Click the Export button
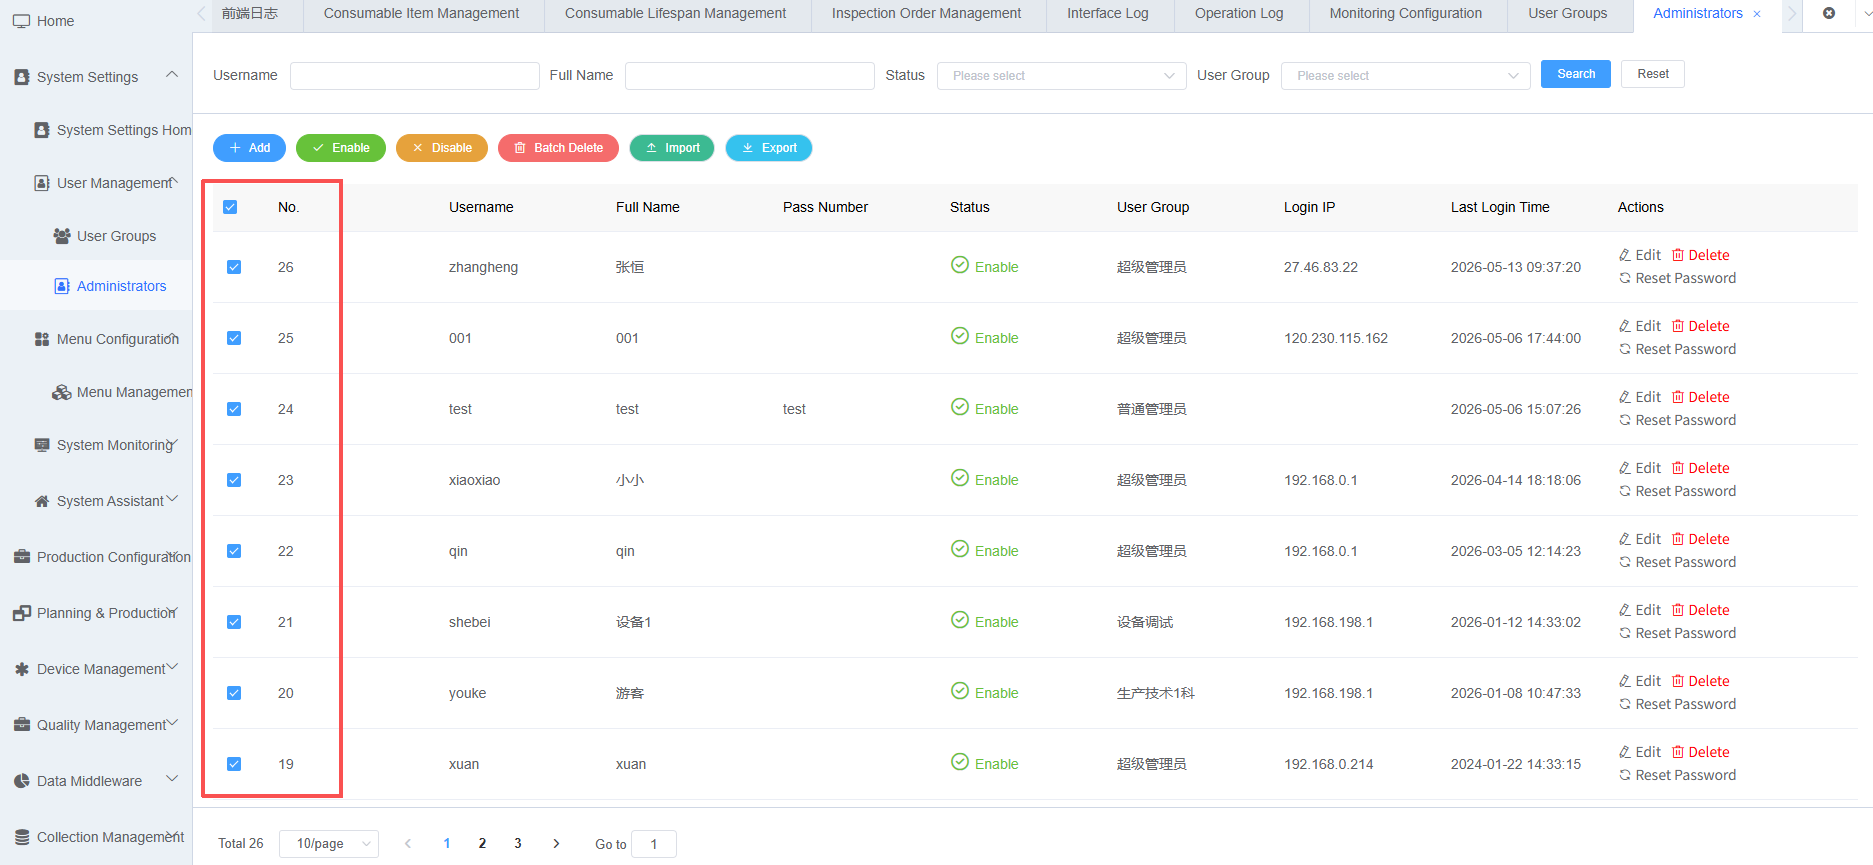 (x=769, y=148)
